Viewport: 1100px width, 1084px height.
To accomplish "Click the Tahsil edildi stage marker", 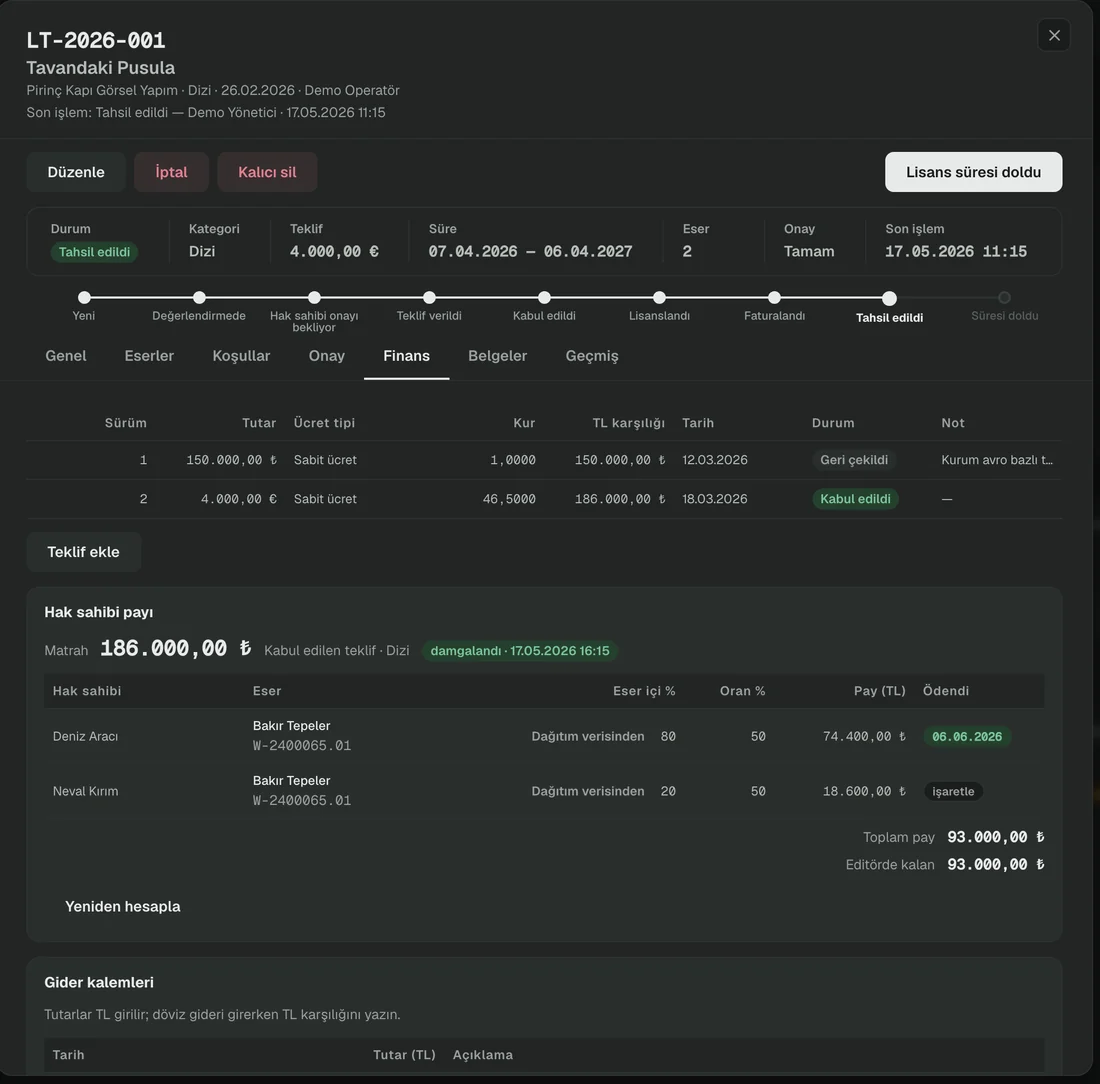I will (x=890, y=298).
